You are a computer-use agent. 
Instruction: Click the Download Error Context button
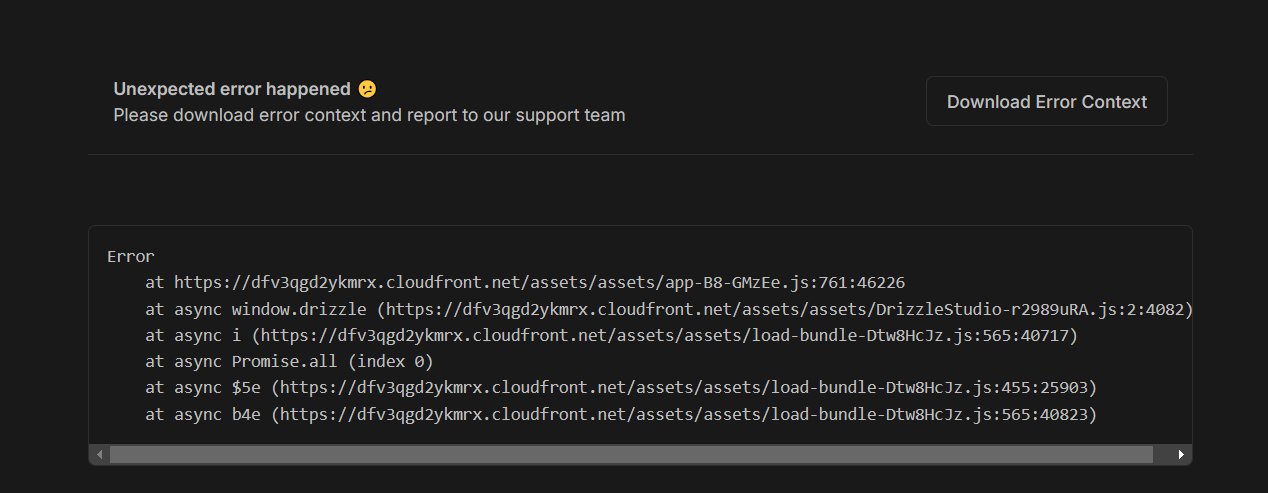click(x=1046, y=101)
